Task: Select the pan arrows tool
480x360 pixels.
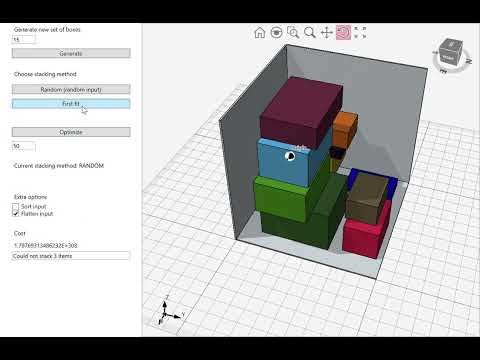Action: 327,33
